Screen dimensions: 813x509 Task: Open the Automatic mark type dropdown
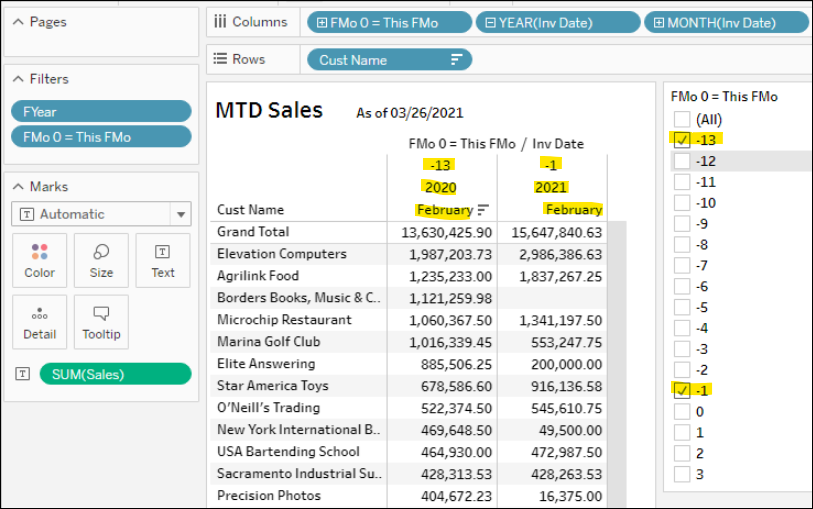[x=180, y=214]
